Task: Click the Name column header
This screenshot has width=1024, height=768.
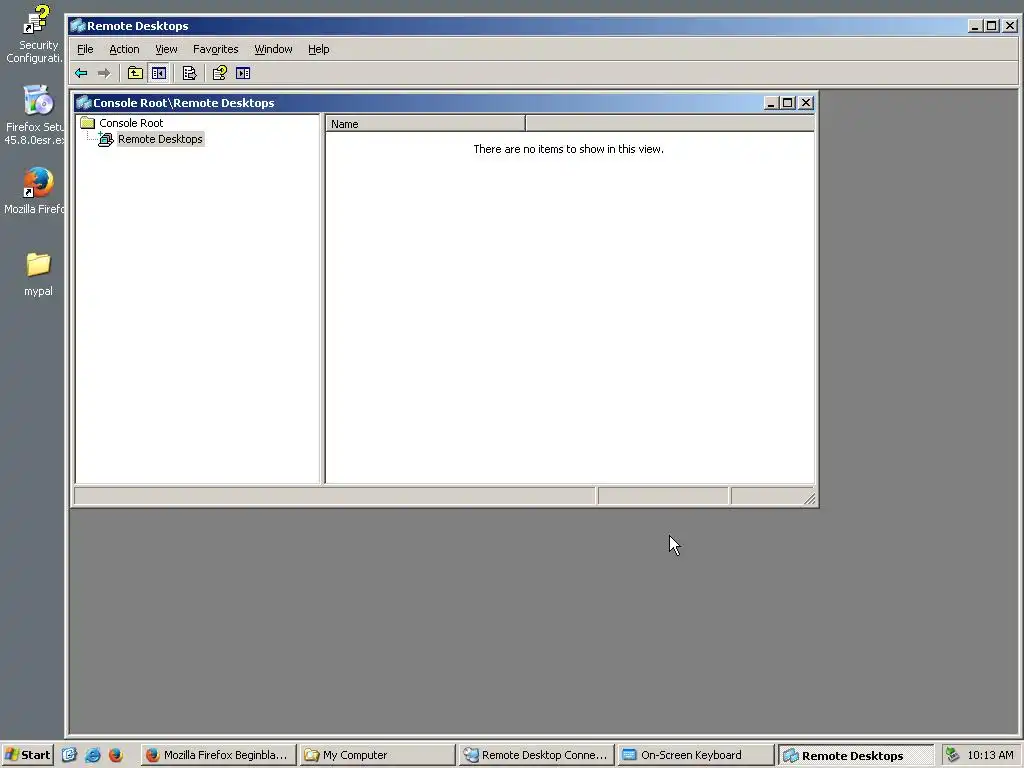Action: pos(425,123)
